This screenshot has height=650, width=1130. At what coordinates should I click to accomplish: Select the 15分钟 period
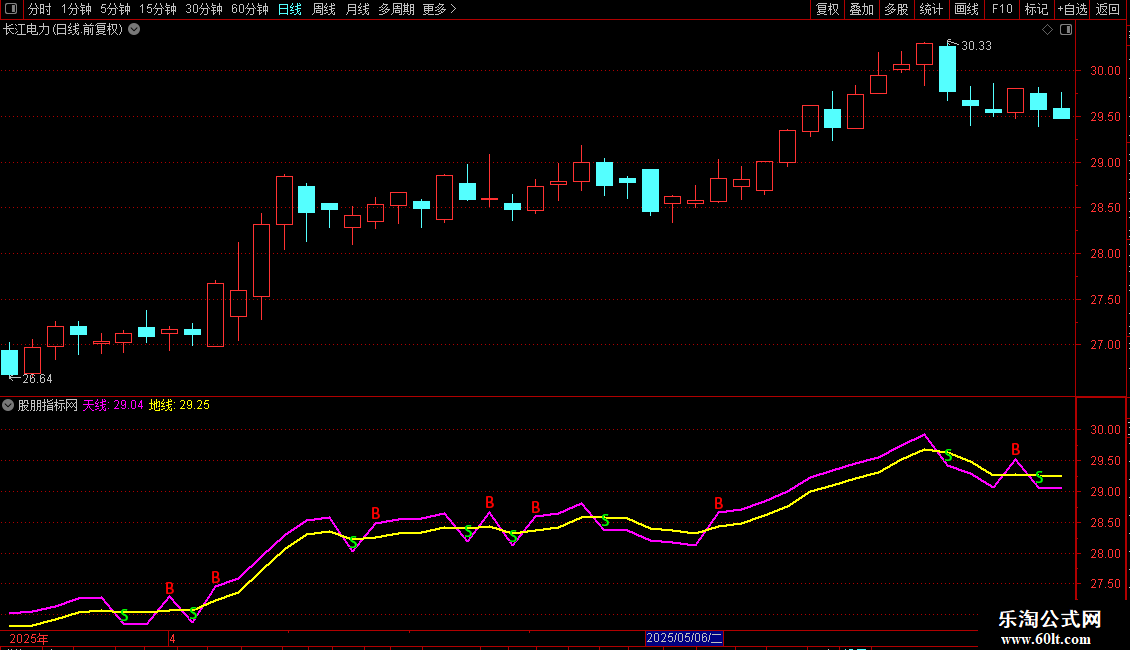tap(157, 9)
